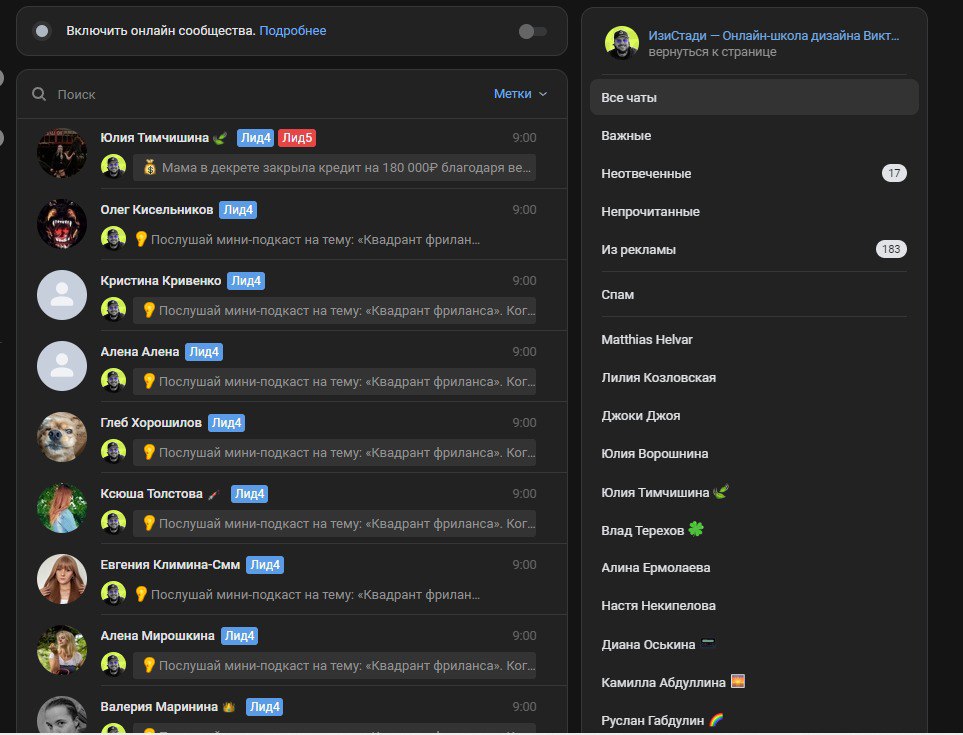The width and height of the screenshot is (963, 735).
Task: Click sender mini avatar in Евгения Климина-Смм row
Action: tap(114, 594)
